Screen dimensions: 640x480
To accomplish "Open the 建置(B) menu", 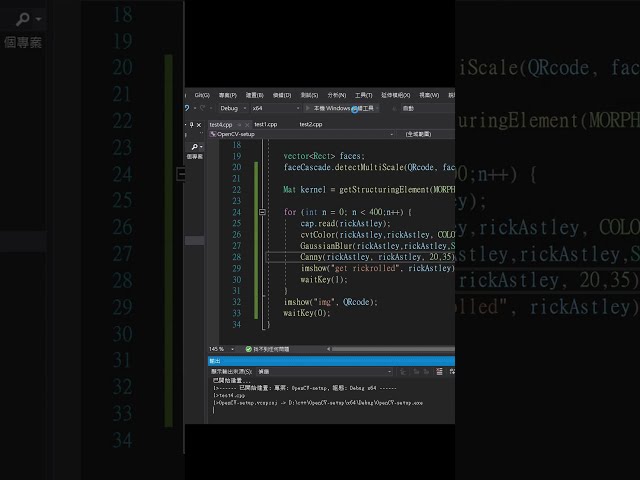I will coord(255,95).
